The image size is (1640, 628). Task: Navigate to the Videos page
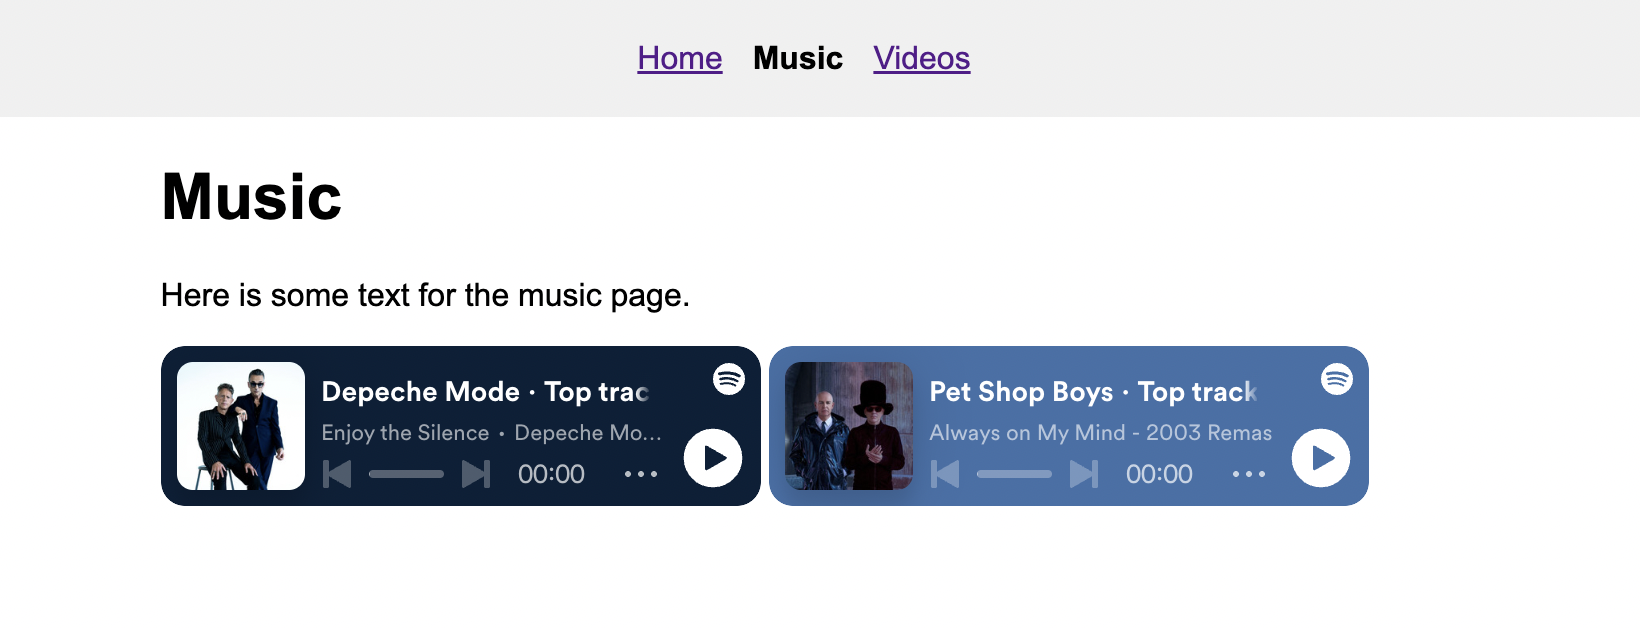pyautogui.click(x=921, y=58)
